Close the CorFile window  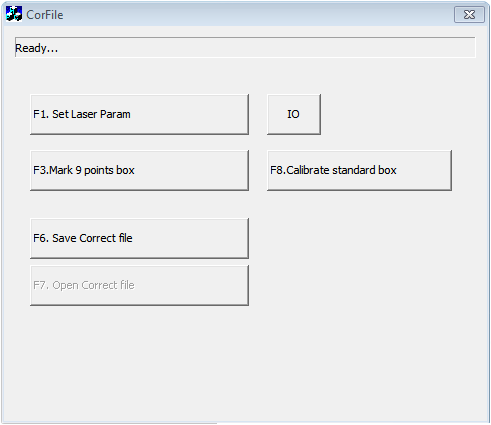click(x=469, y=14)
